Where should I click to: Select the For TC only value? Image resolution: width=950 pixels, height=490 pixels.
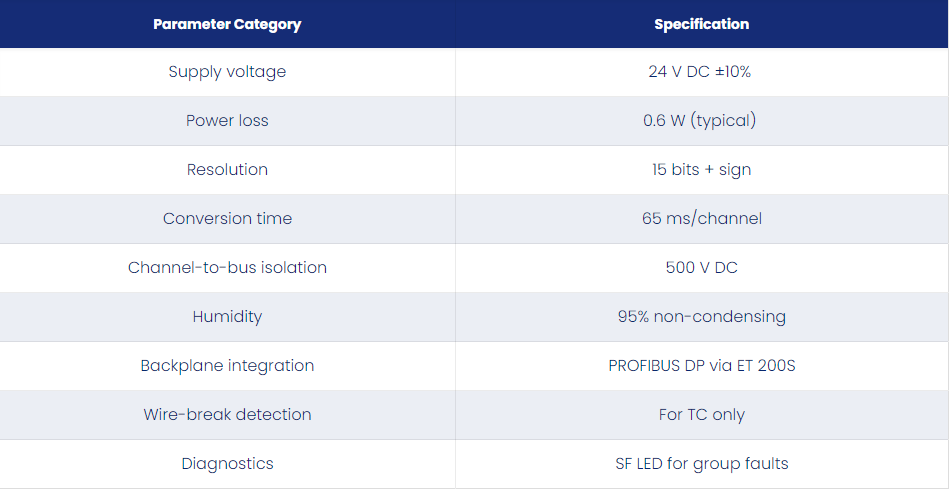[x=702, y=415]
